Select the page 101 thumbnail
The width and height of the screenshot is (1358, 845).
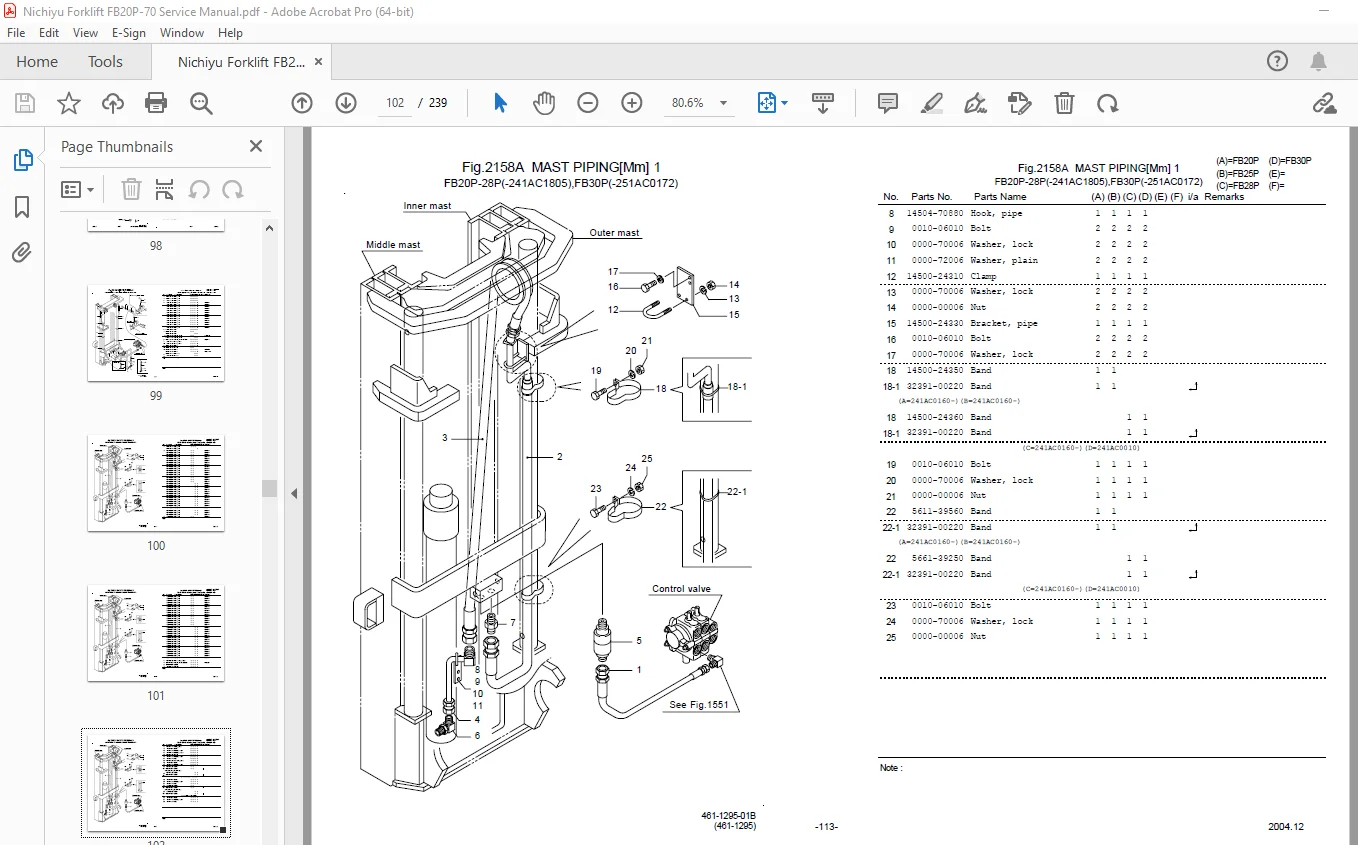click(x=156, y=634)
